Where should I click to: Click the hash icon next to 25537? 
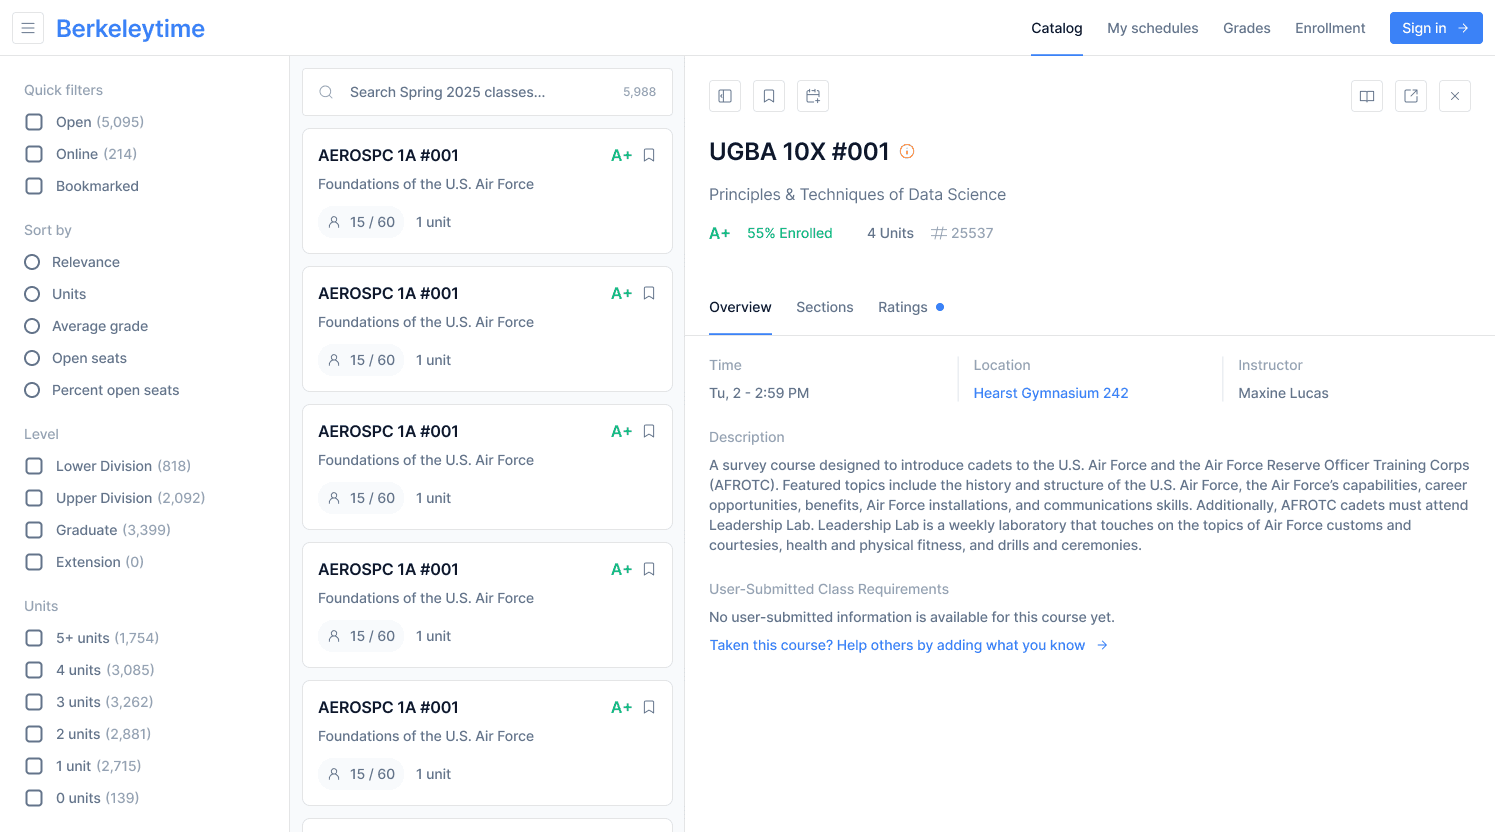coord(939,233)
